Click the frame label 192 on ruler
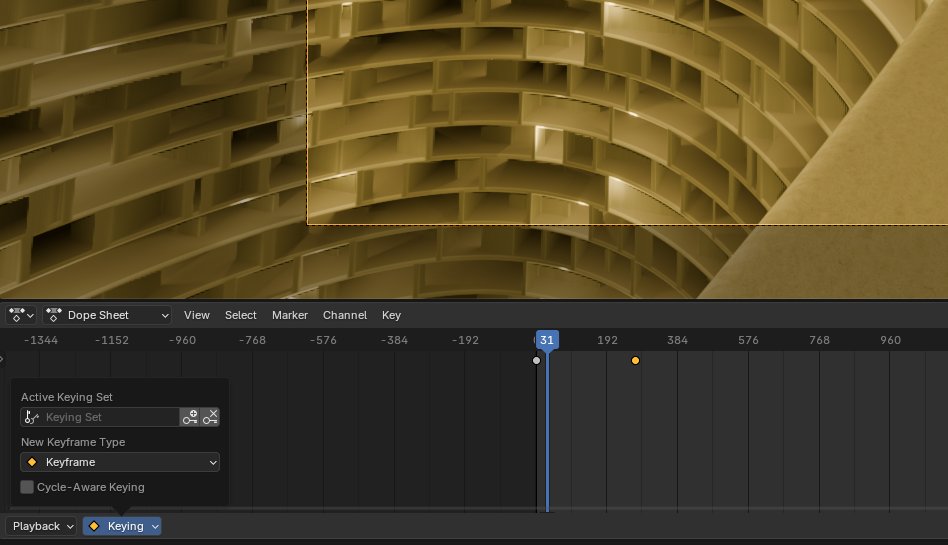The height and width of the screenshot is (545, 948). point(607,340)
